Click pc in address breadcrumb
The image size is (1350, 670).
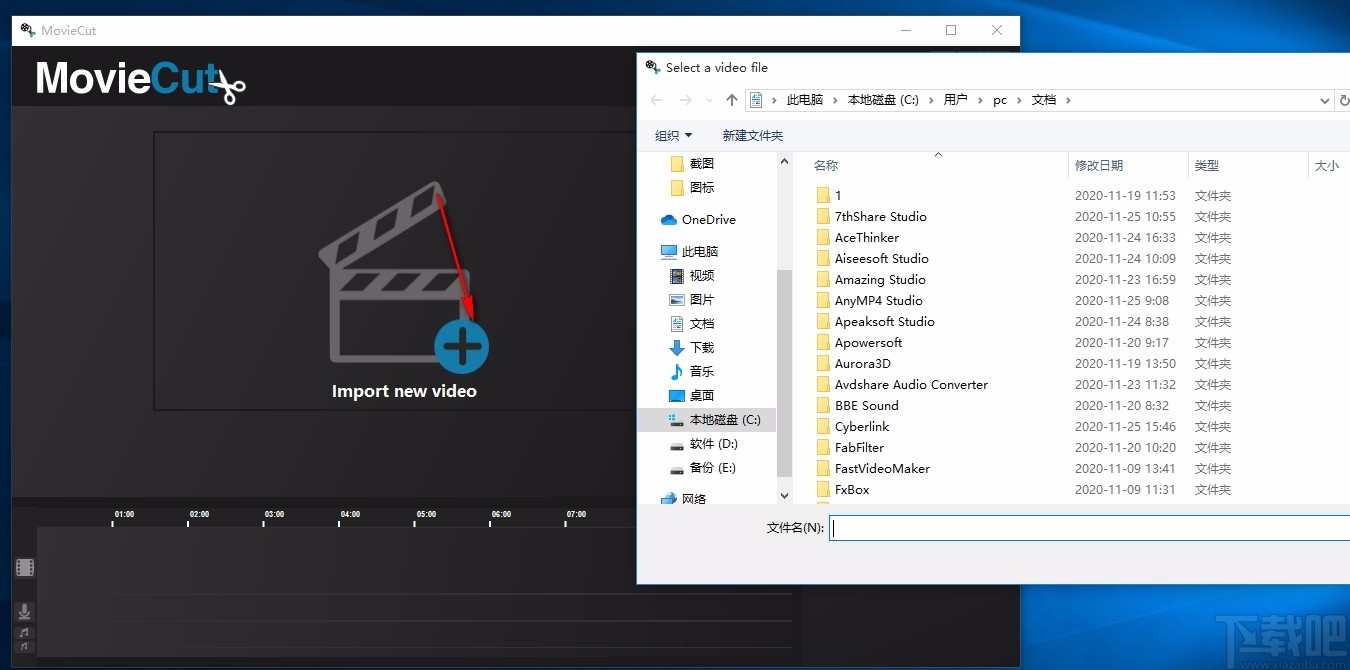pyautogui.click(x=1000, y=100)
